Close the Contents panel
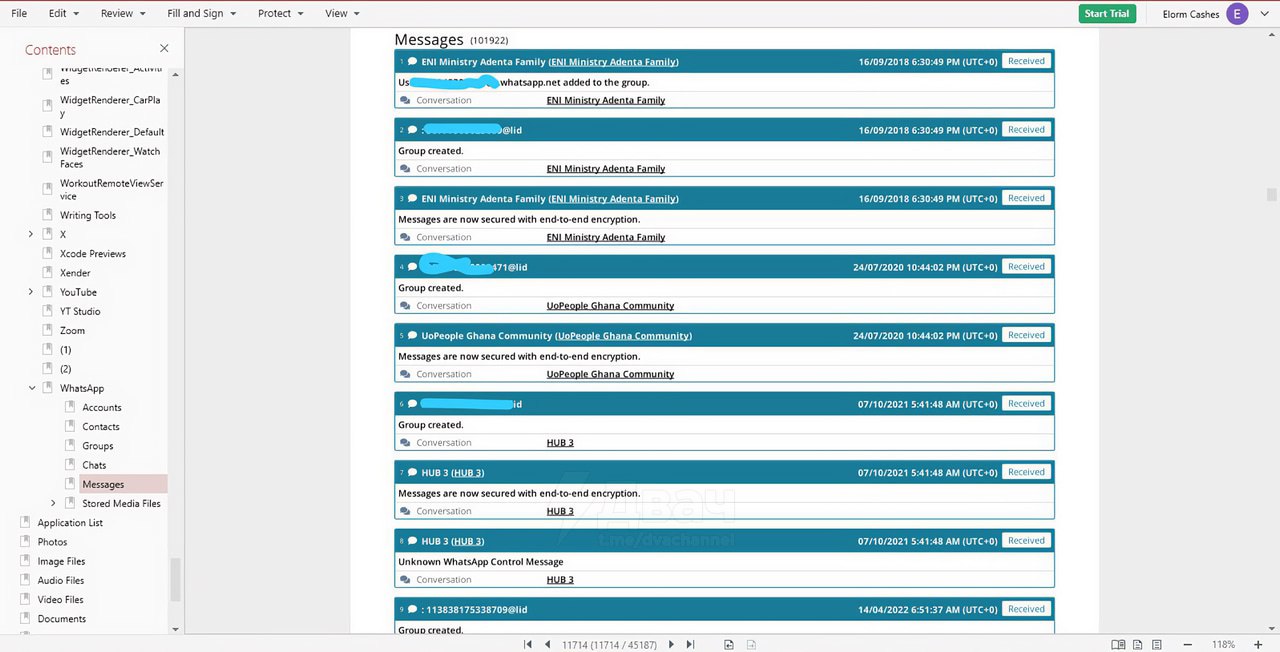The height and width of the screenshot is (652, 1280). [x=164, y=49]
